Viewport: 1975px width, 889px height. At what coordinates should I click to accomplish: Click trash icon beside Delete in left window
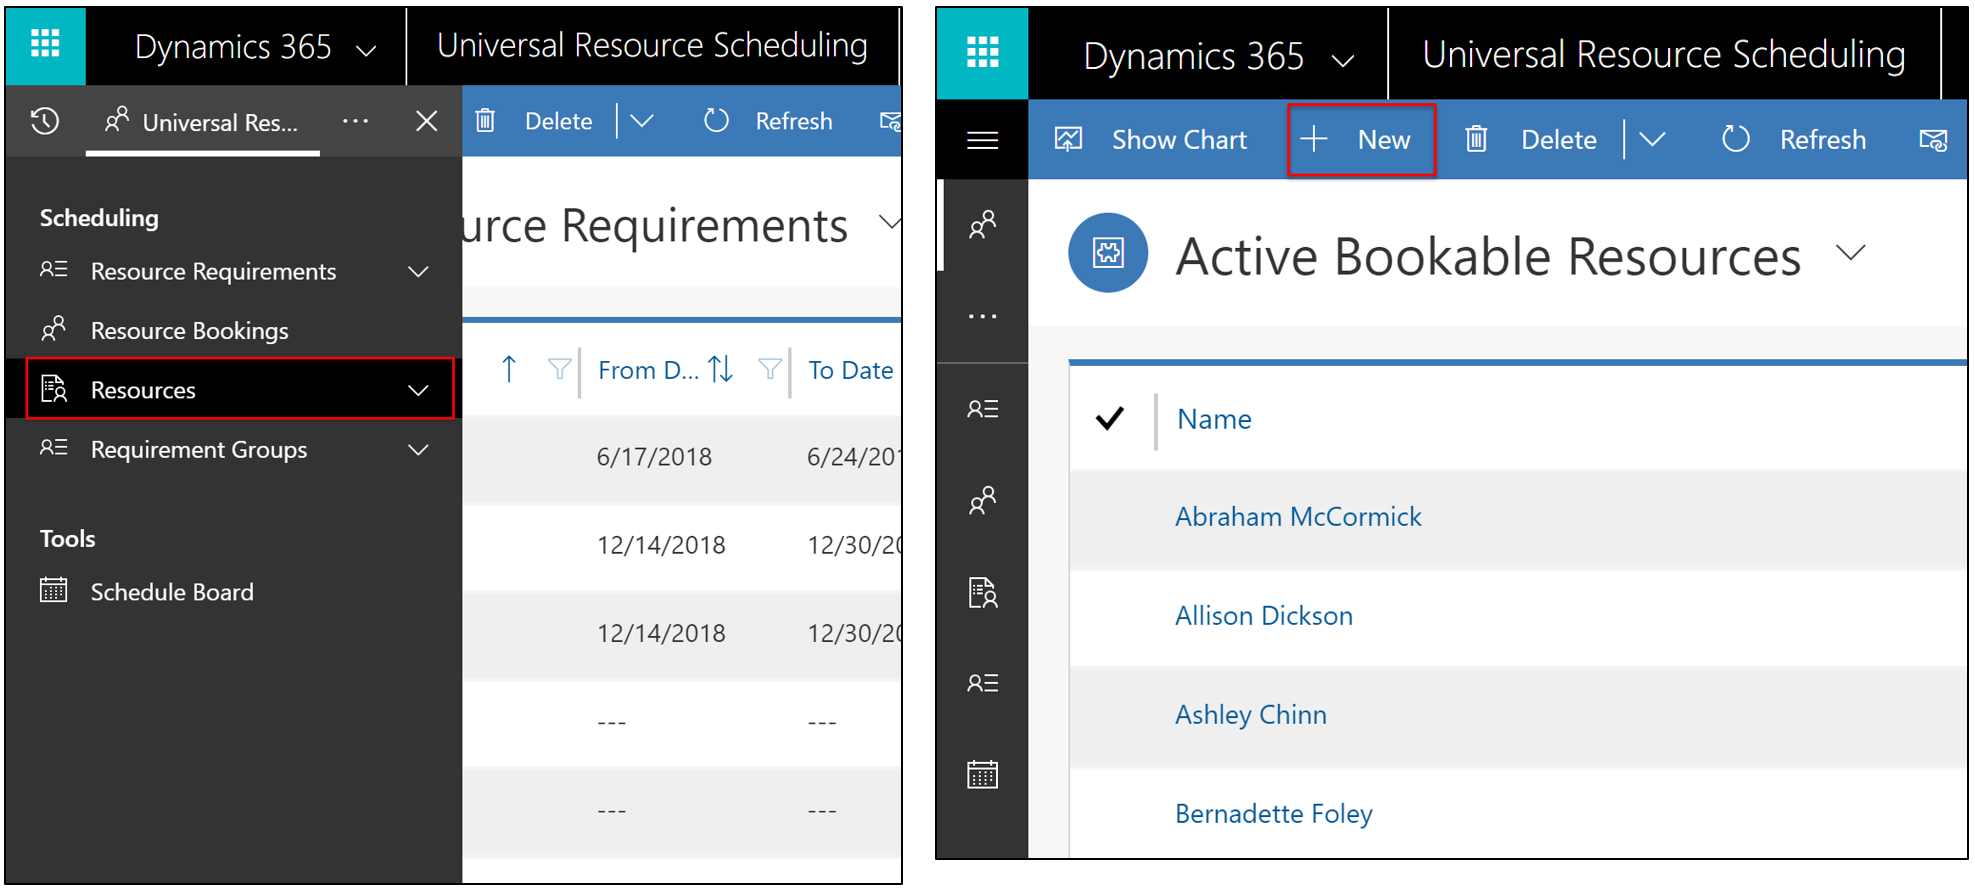click(485, 121)
